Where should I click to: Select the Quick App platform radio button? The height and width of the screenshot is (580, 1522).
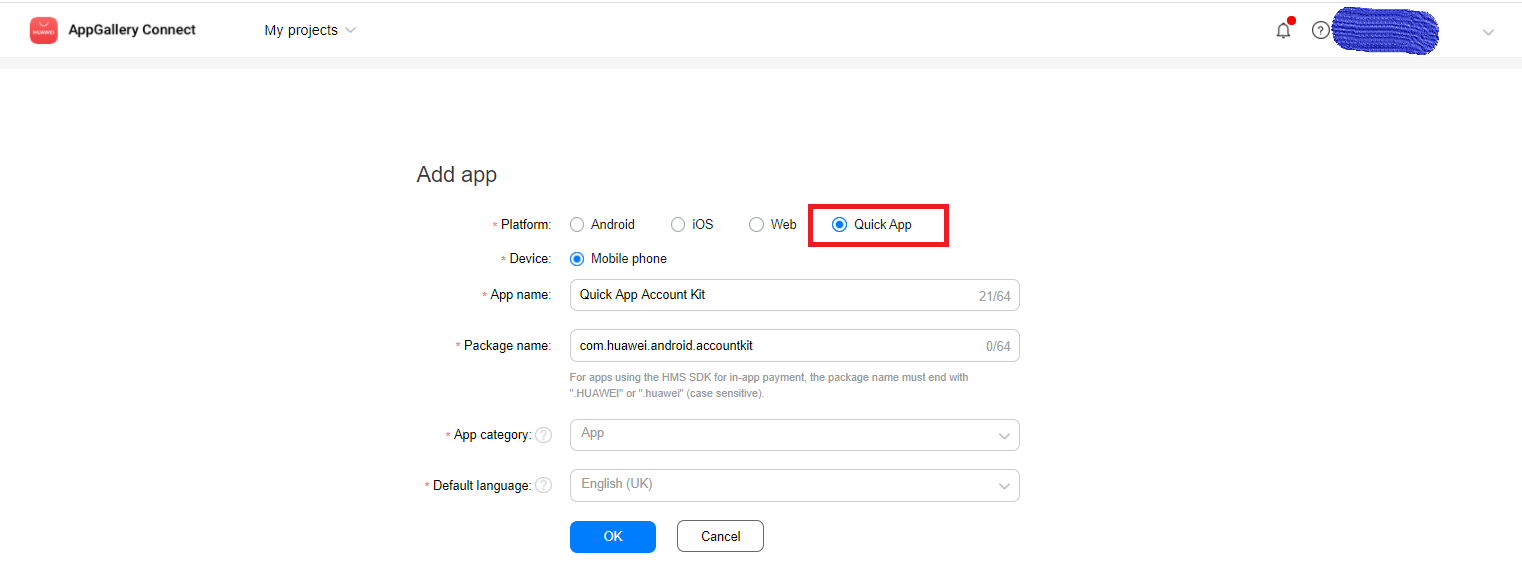point(839,225)
